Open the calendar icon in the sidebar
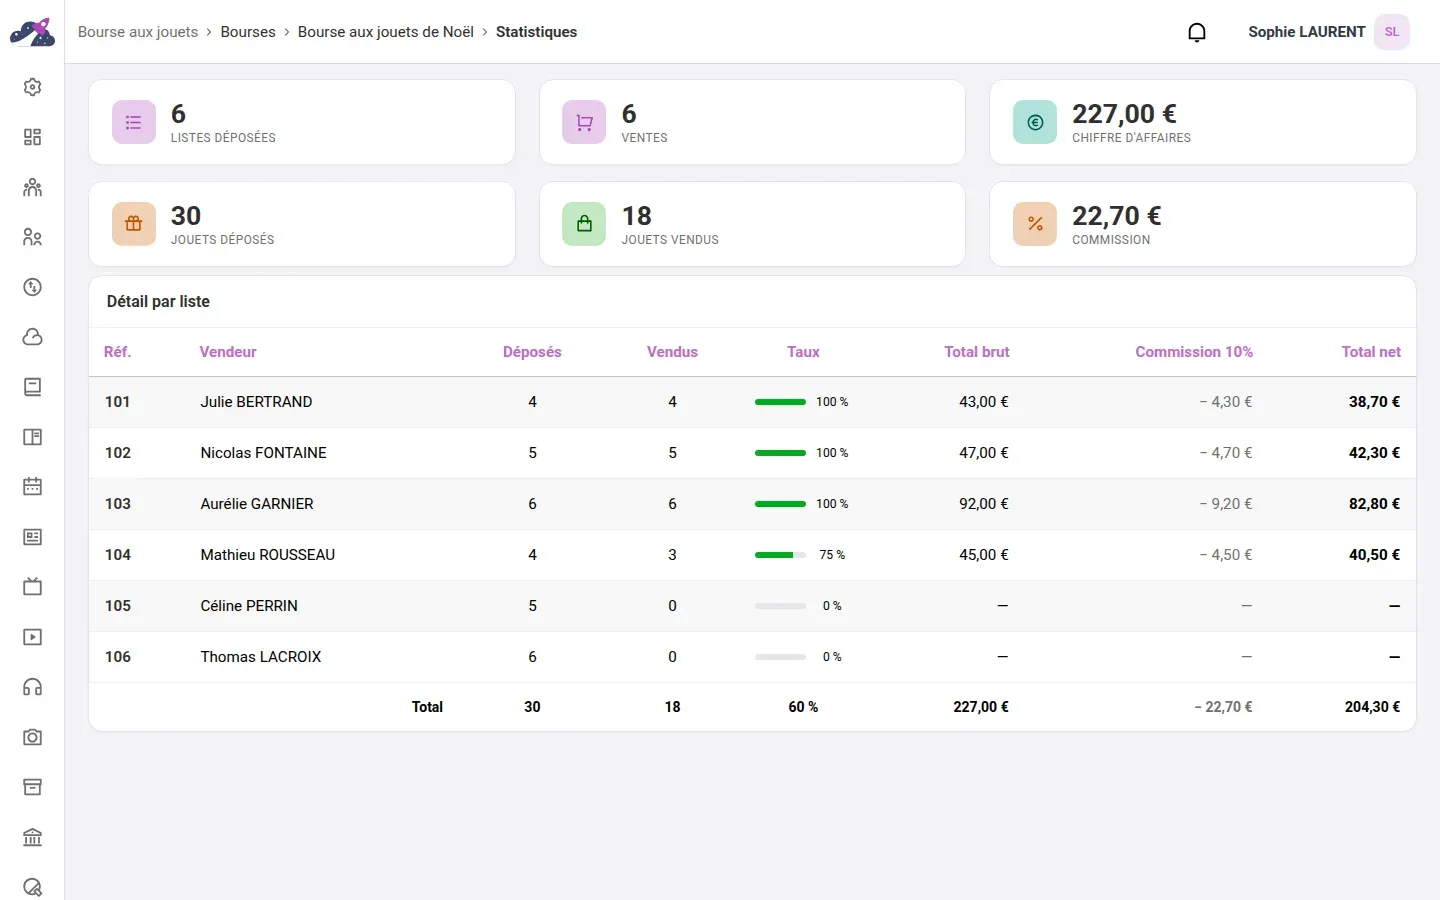 (32, 487)
